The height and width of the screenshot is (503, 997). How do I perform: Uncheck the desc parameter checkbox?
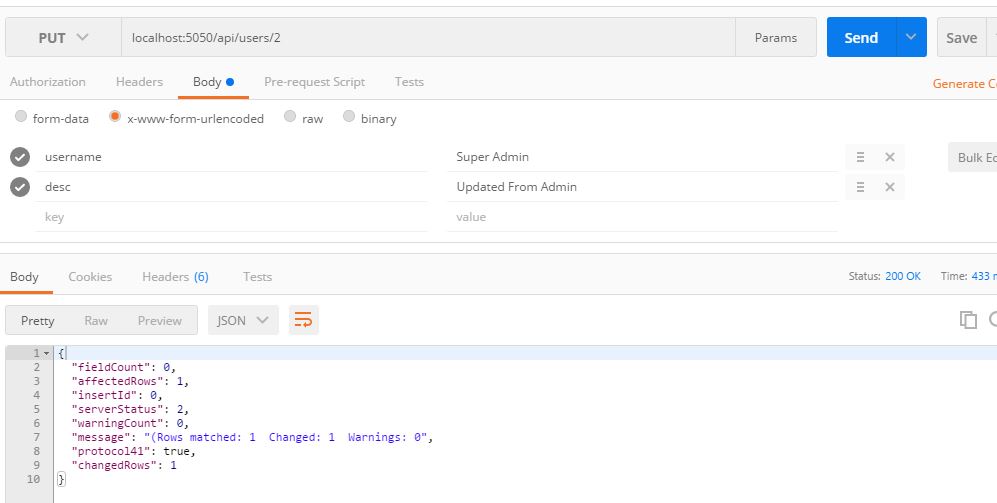(19, 187)
